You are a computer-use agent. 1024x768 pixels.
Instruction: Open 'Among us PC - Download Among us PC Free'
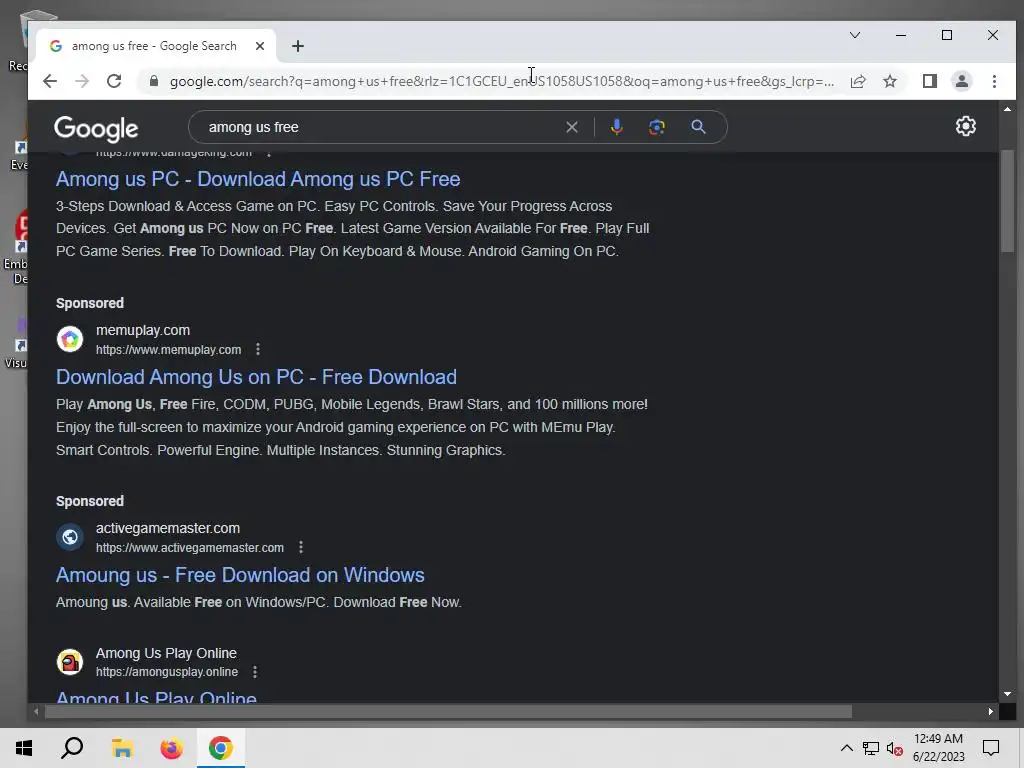(x=258, y=179)
